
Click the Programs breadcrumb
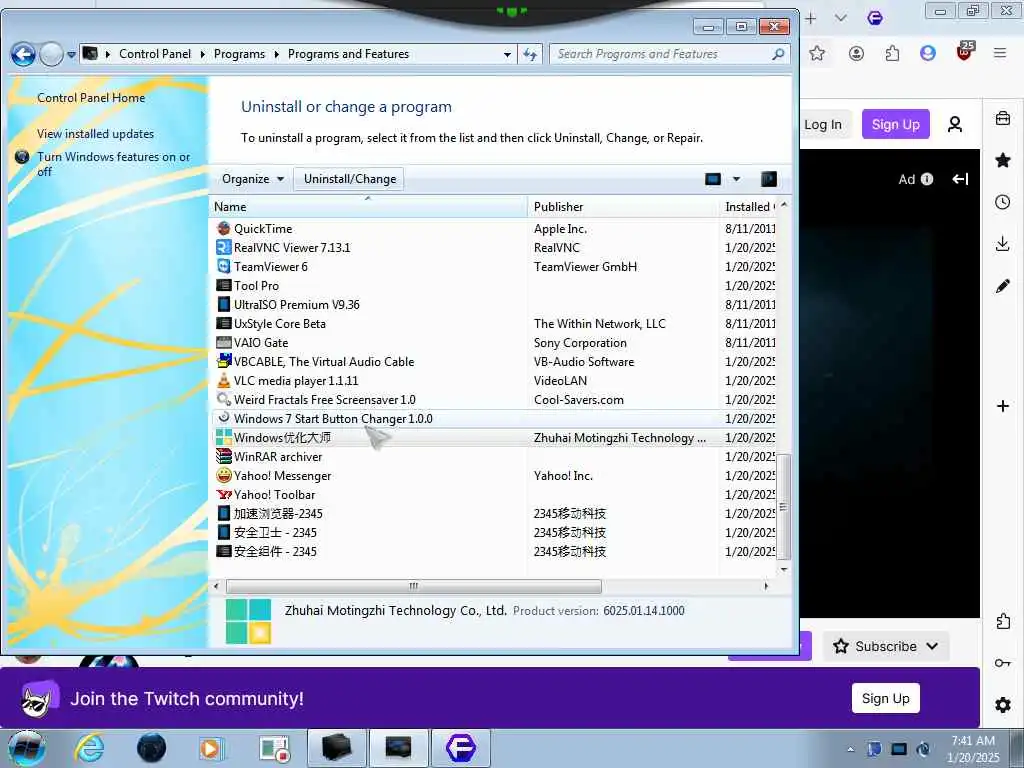click(x=239, y=54)
